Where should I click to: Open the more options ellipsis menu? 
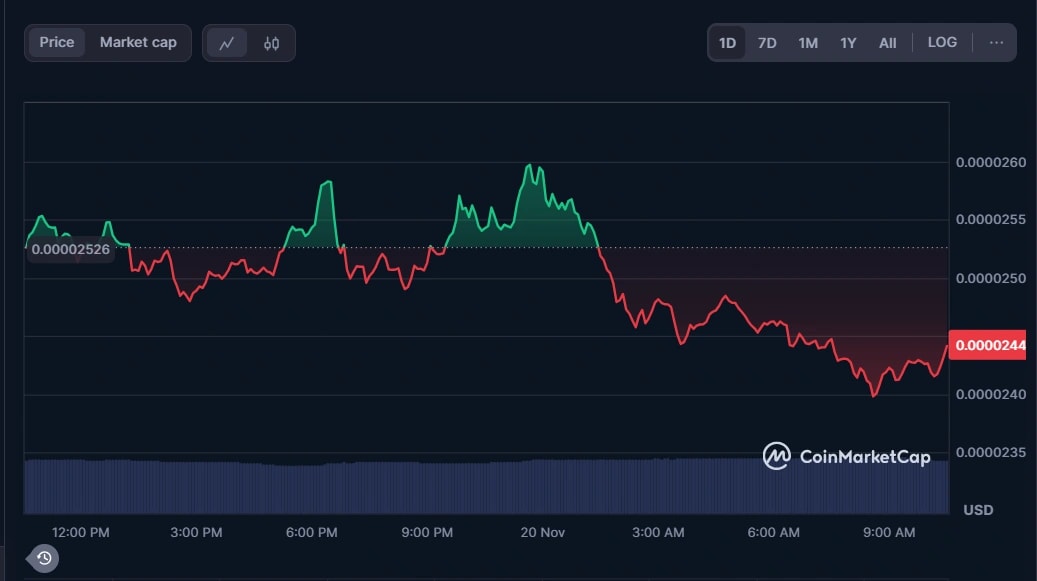pyautogui.click(x=996, y=43)
